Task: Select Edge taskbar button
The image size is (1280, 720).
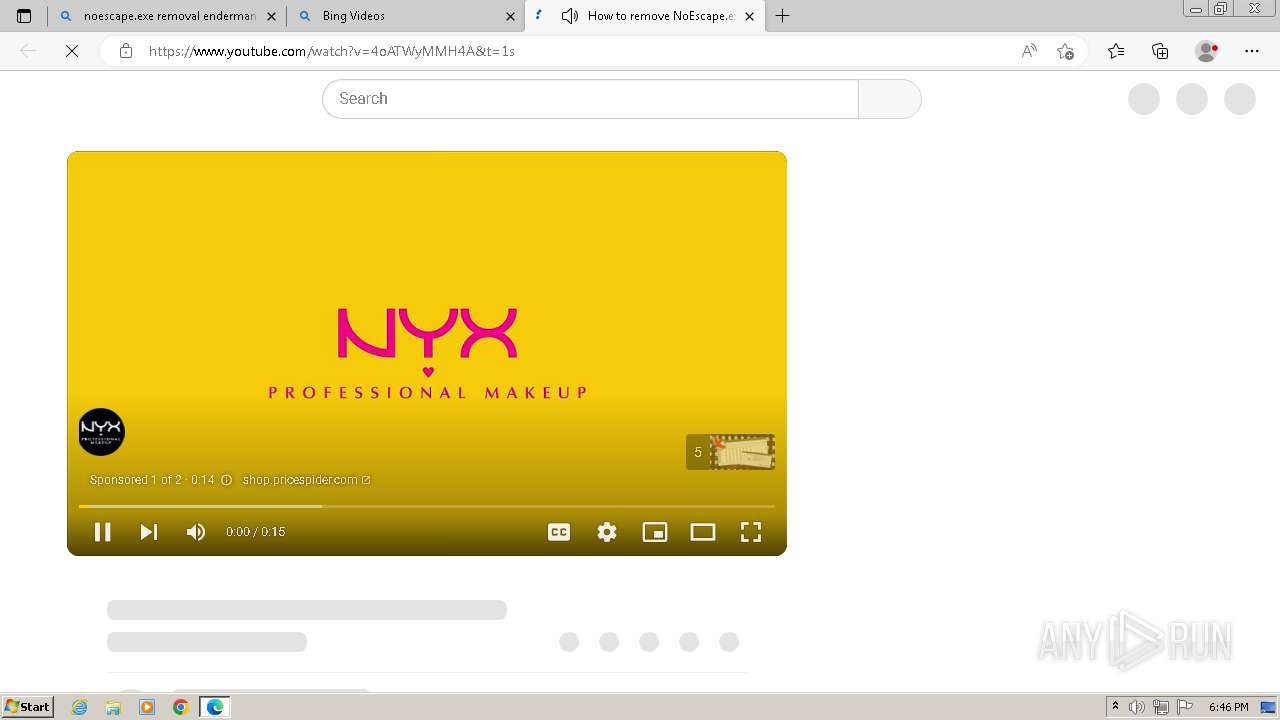Action: point(214,707)
